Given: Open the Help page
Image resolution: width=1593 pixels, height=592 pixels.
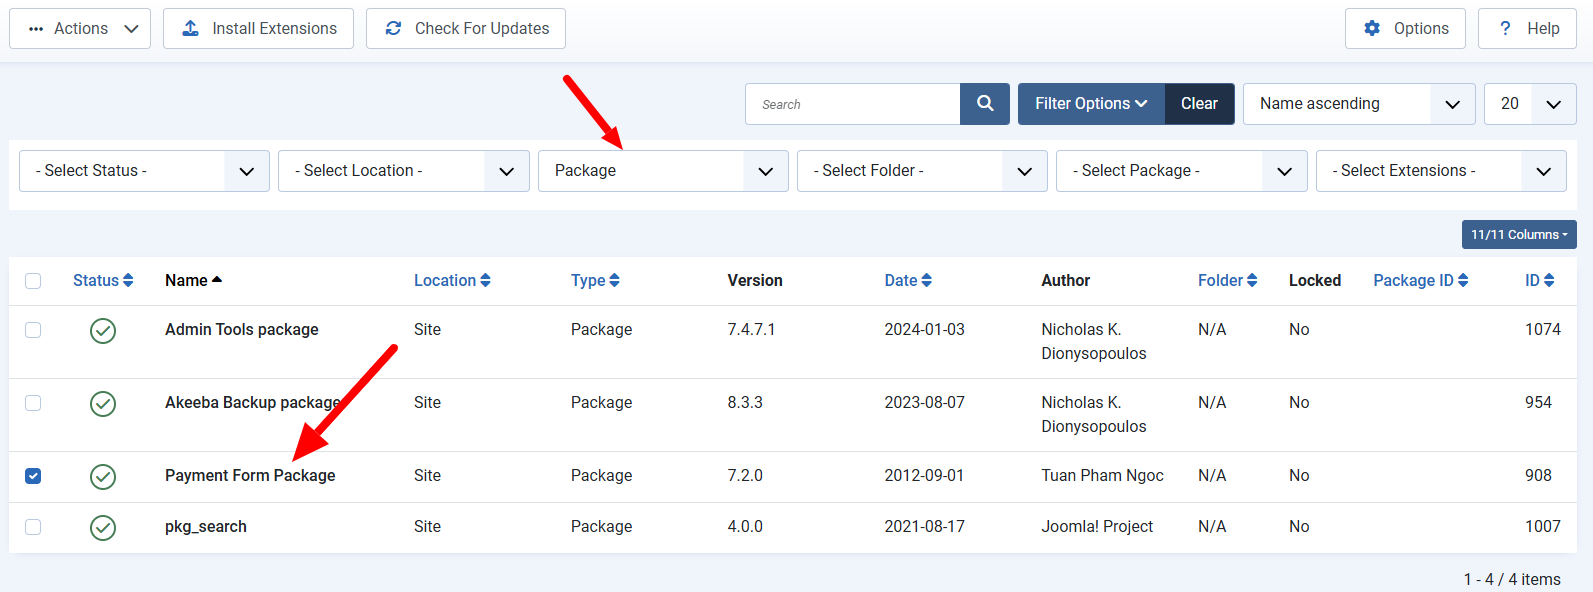Looking at the screenshot, I should coord(1527,28).
